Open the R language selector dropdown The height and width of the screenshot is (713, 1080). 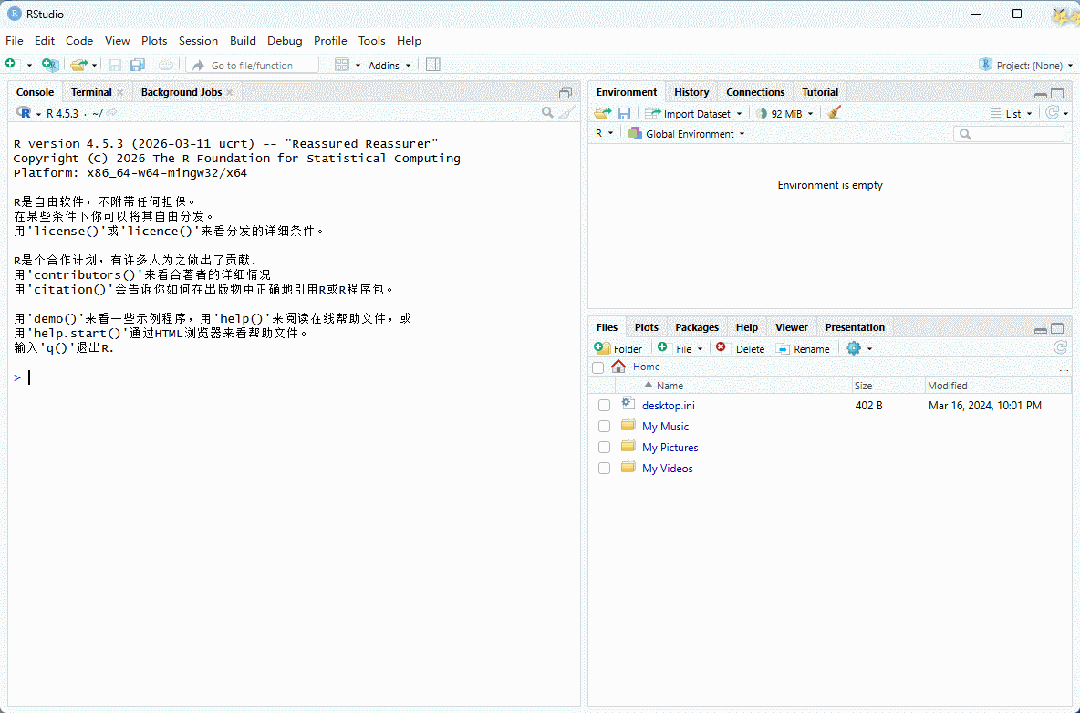pos(604,133)
